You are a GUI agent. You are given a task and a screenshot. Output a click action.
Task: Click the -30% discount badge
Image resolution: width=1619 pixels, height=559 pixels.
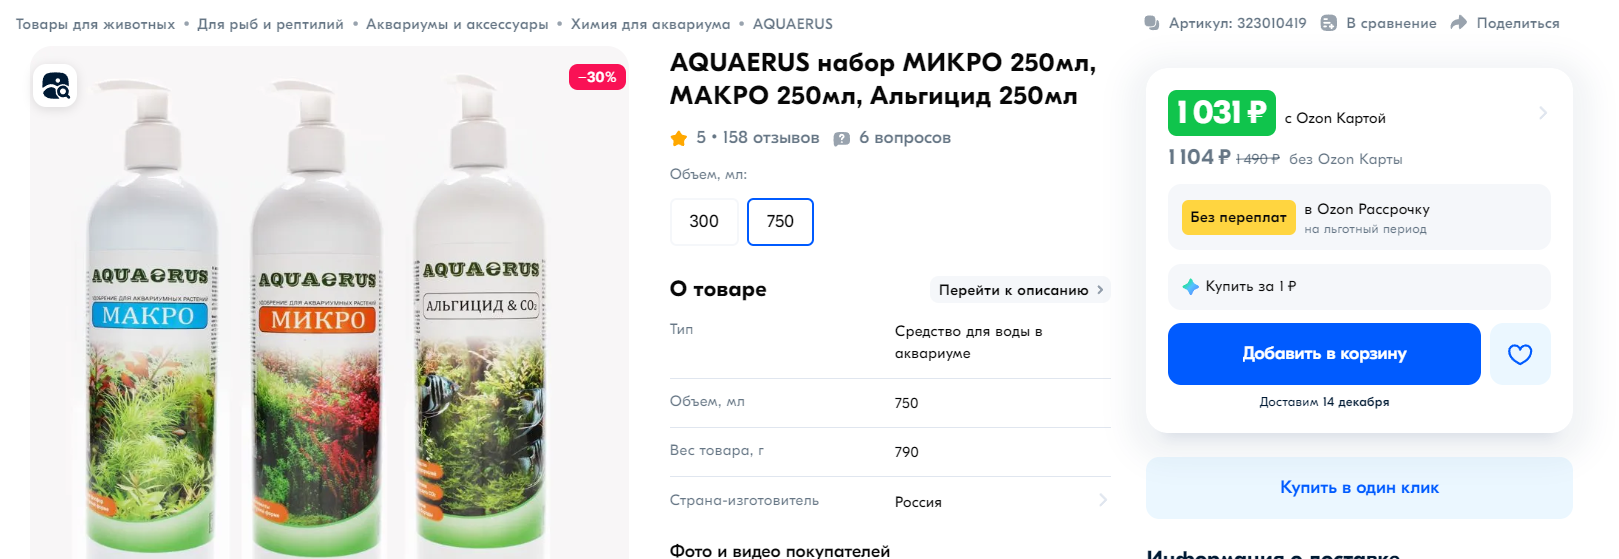coord(597,77)
